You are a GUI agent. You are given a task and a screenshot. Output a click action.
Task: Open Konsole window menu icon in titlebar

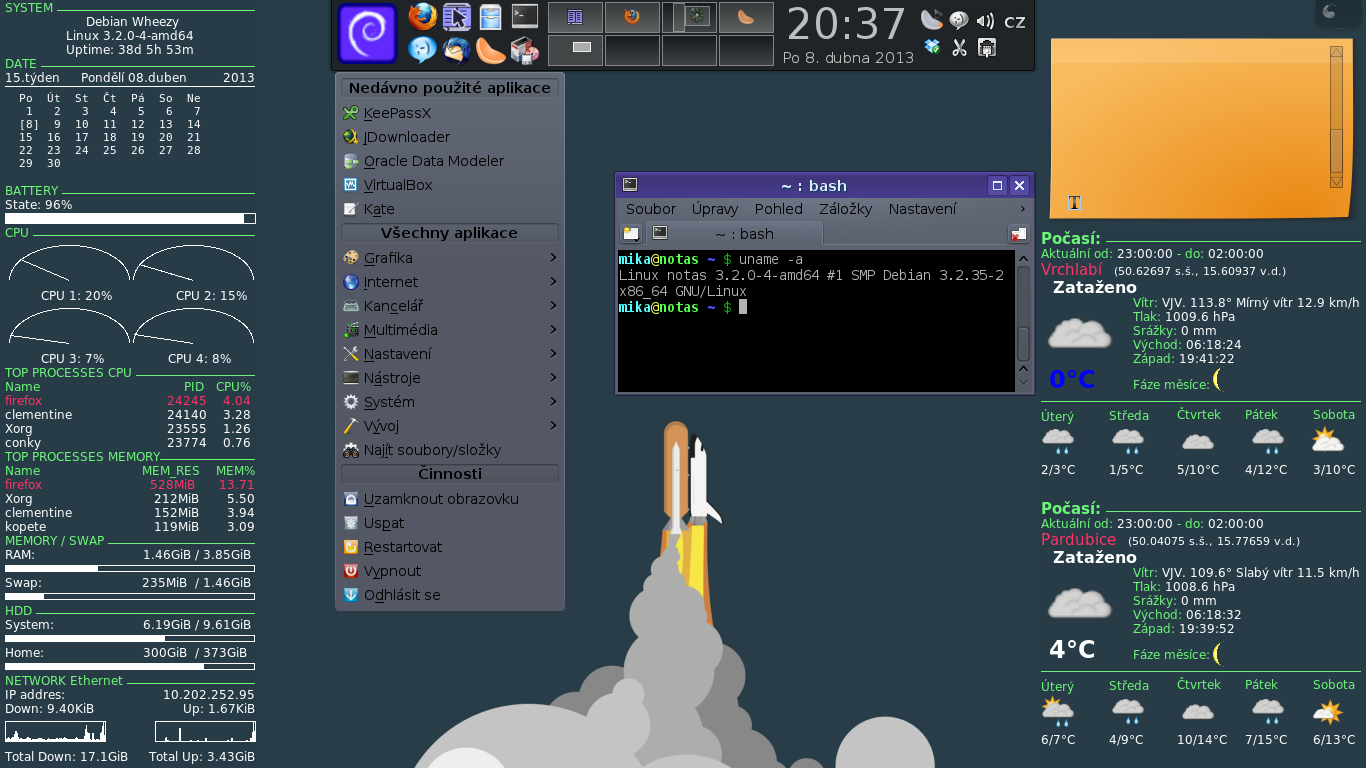coord(630,185)
